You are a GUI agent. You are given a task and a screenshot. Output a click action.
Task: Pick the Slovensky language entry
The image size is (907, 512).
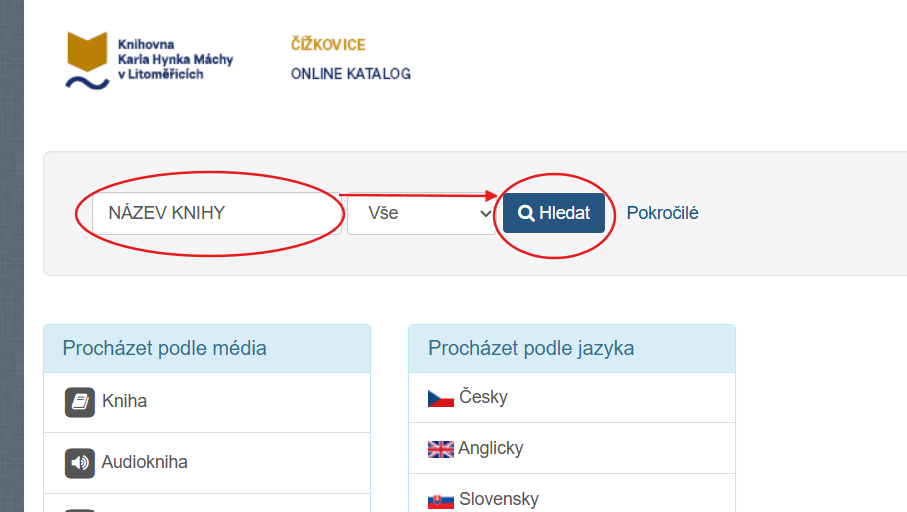point(498,499)
